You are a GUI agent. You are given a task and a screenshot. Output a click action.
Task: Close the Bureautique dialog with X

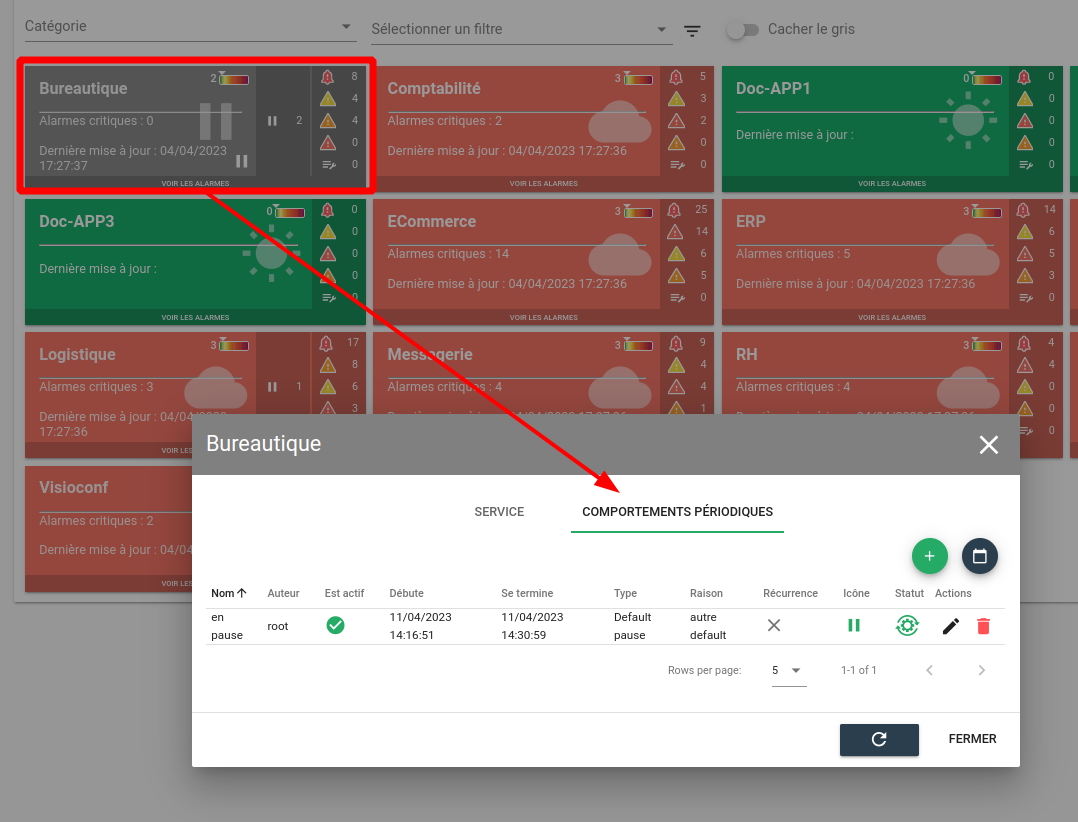[988, 445]
